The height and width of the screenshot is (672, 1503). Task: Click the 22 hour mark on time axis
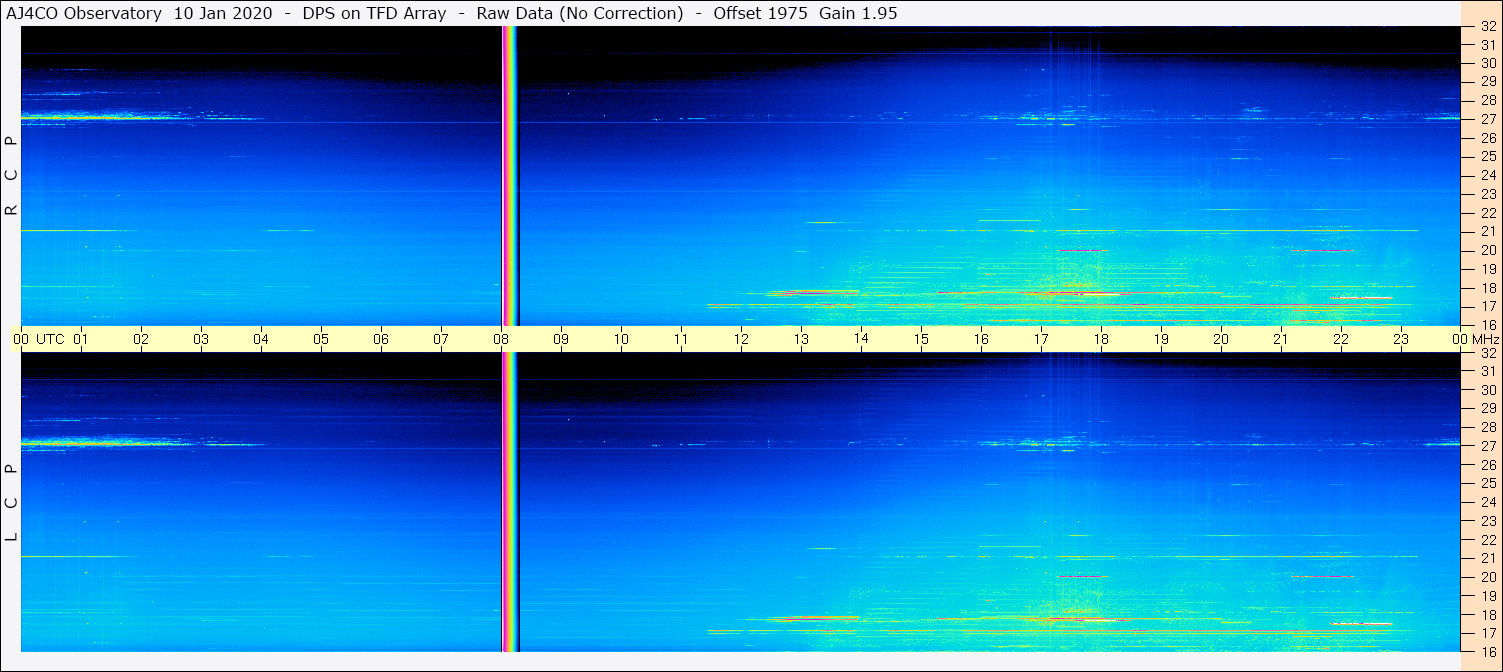point(1341,339)
